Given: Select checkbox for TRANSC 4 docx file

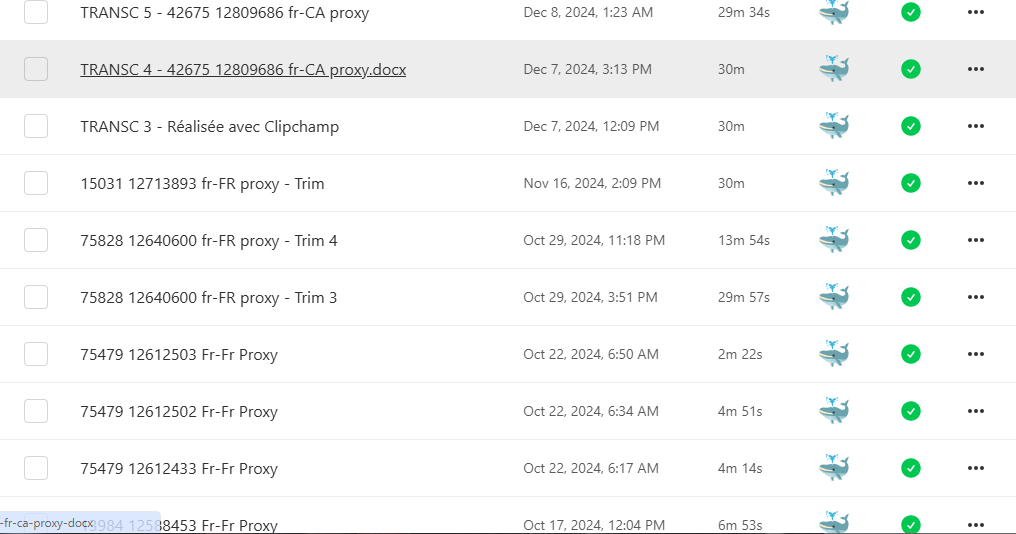Looking at the screenshot, I should (x=36, y=69).
